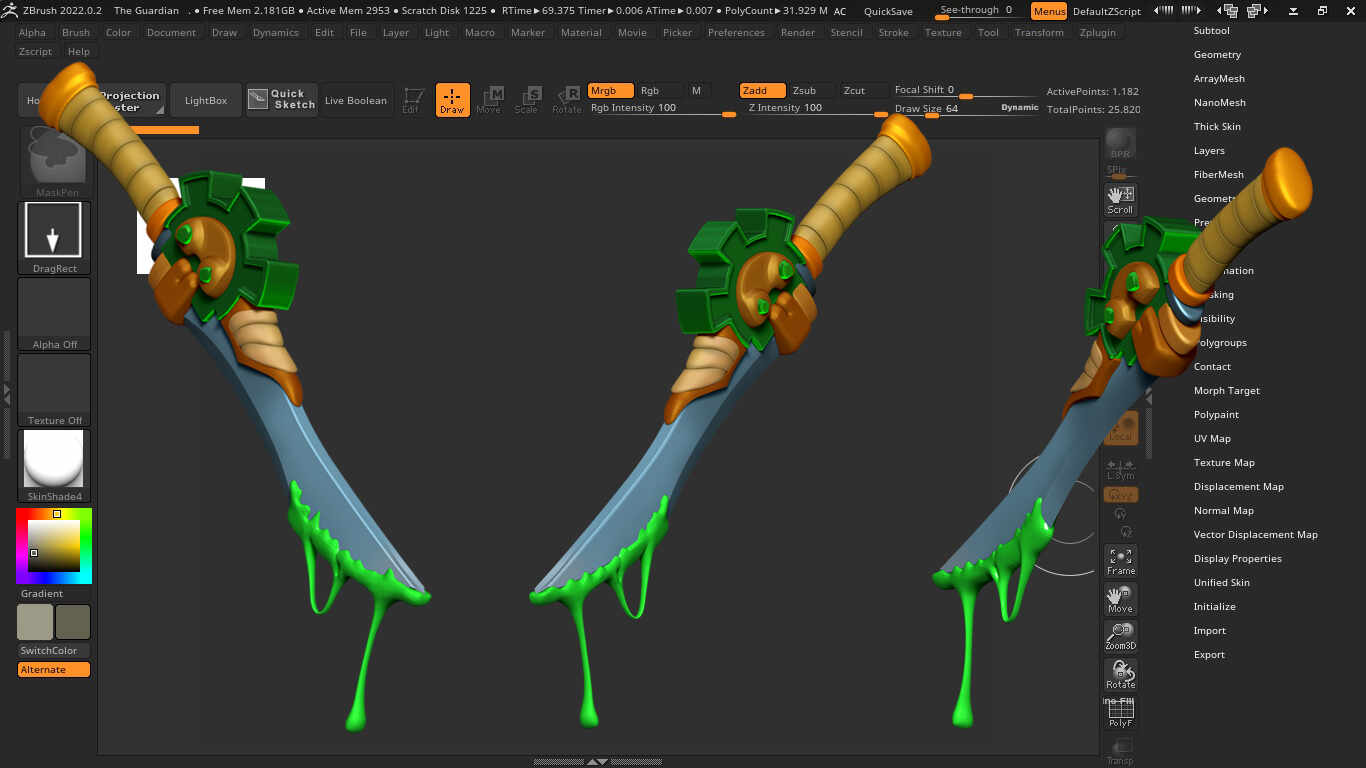The width and height of the screenshot is (1366, 768).
Task: Expand the NanoMesh section
Action: [1219, 103]
